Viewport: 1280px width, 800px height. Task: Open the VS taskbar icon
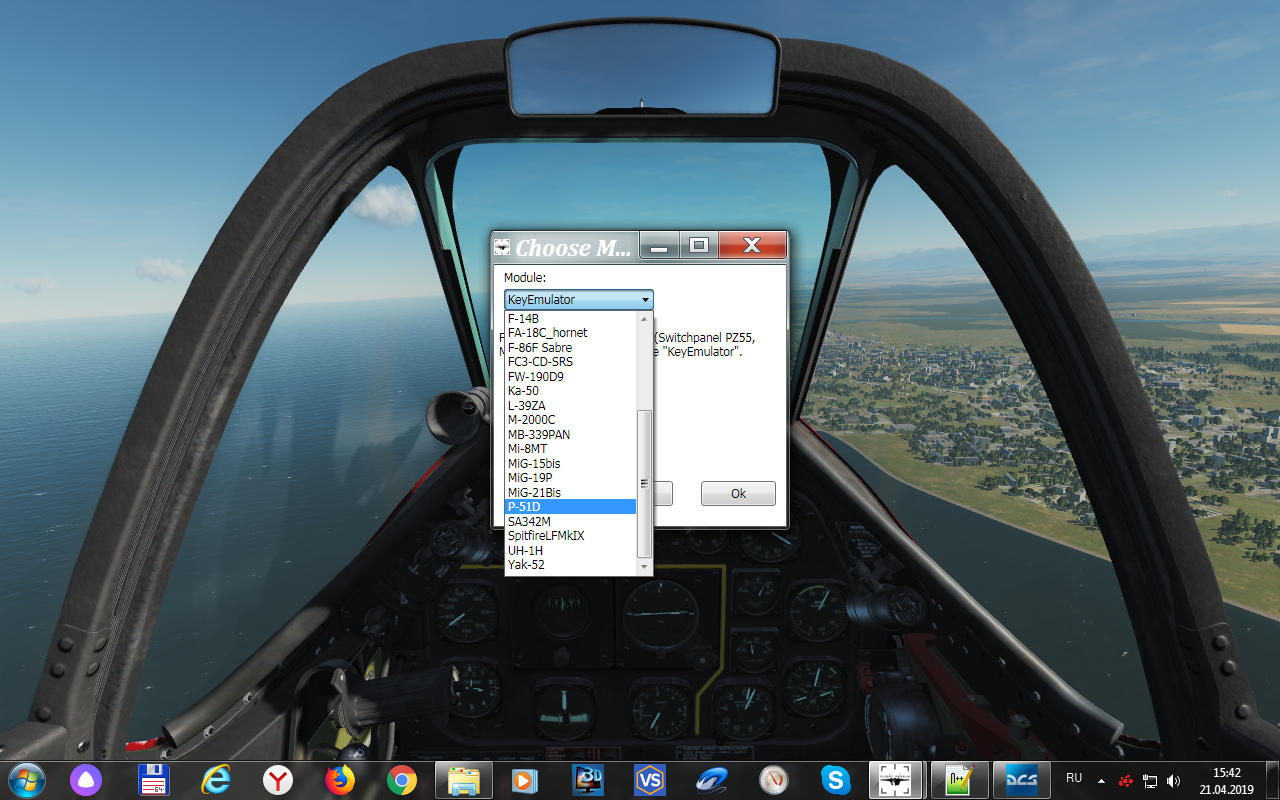[650, 779]
